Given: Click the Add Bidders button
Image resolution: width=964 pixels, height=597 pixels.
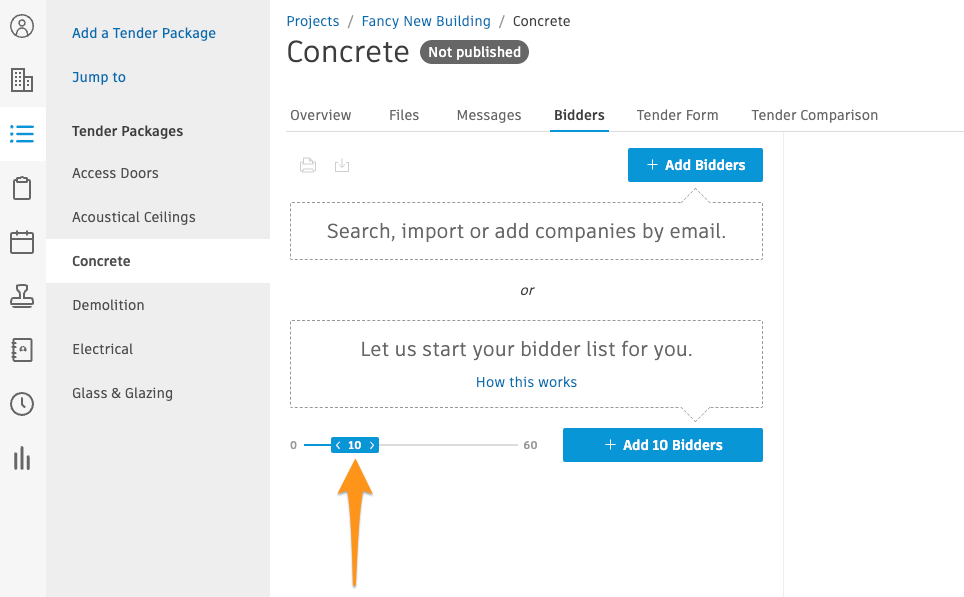Looking at the screenshot, I should [x=695, y=165].
